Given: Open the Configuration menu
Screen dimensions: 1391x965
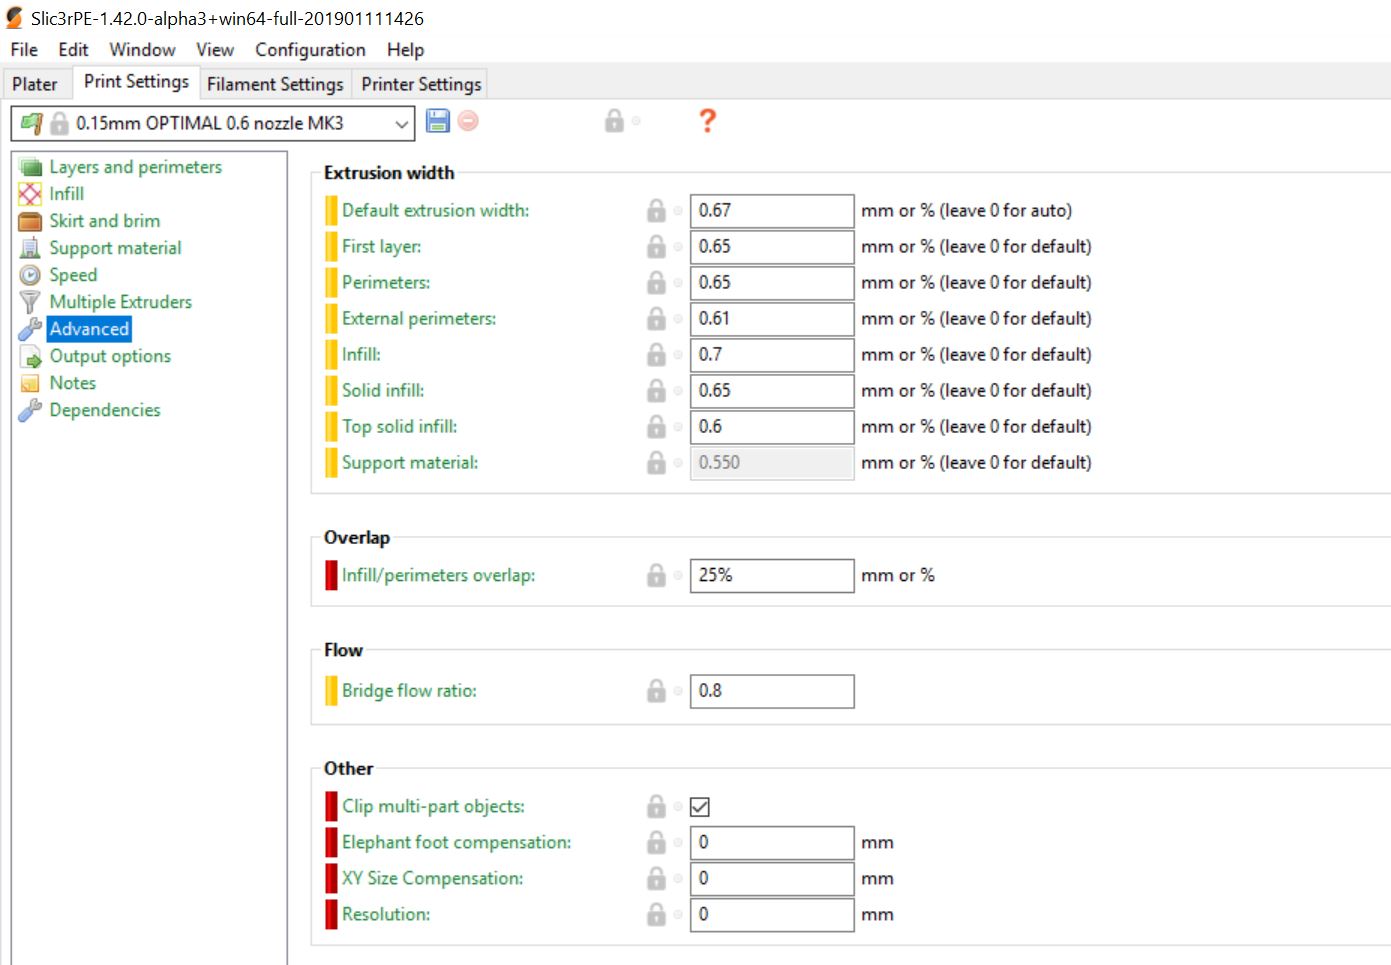Looking at the screenshot, I should coord(310,50).
